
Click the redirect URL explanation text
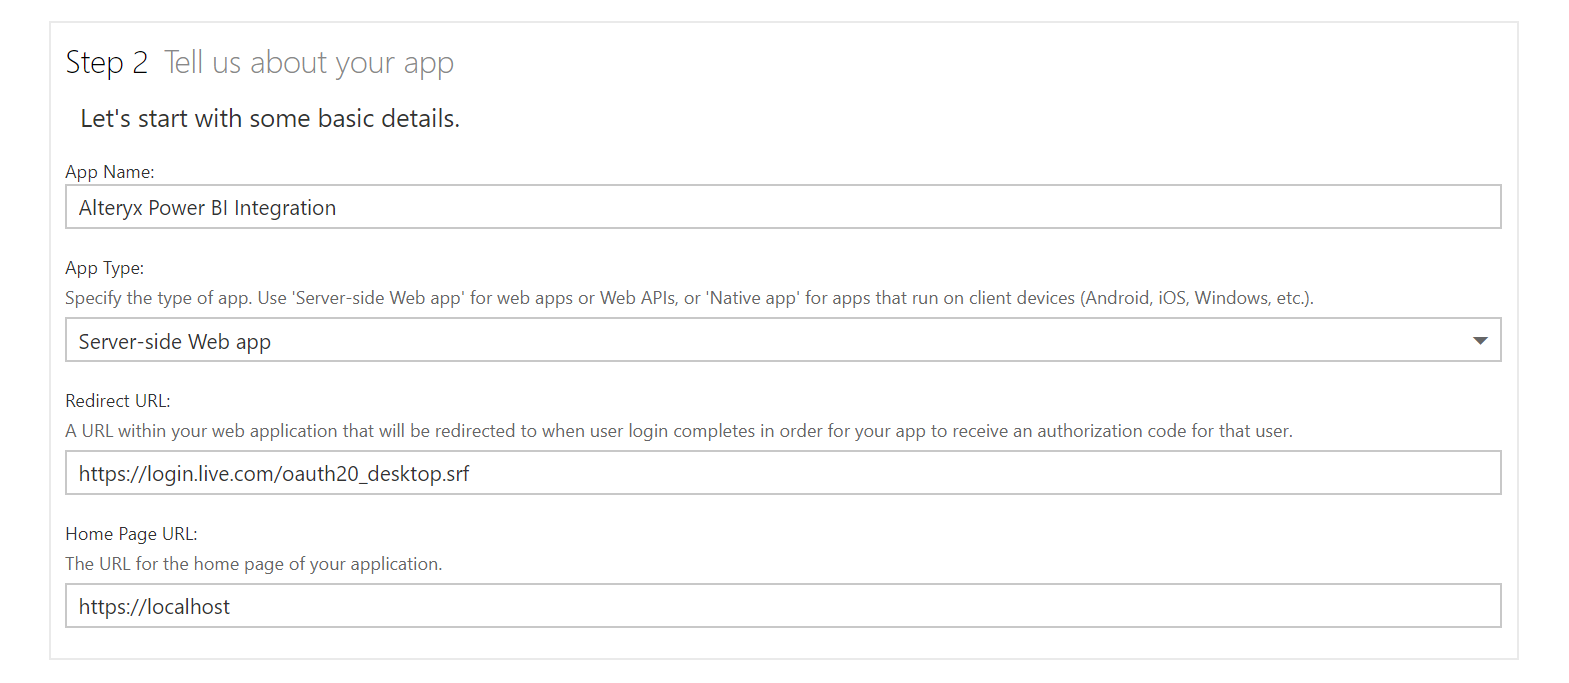click(x=678, y=430)
